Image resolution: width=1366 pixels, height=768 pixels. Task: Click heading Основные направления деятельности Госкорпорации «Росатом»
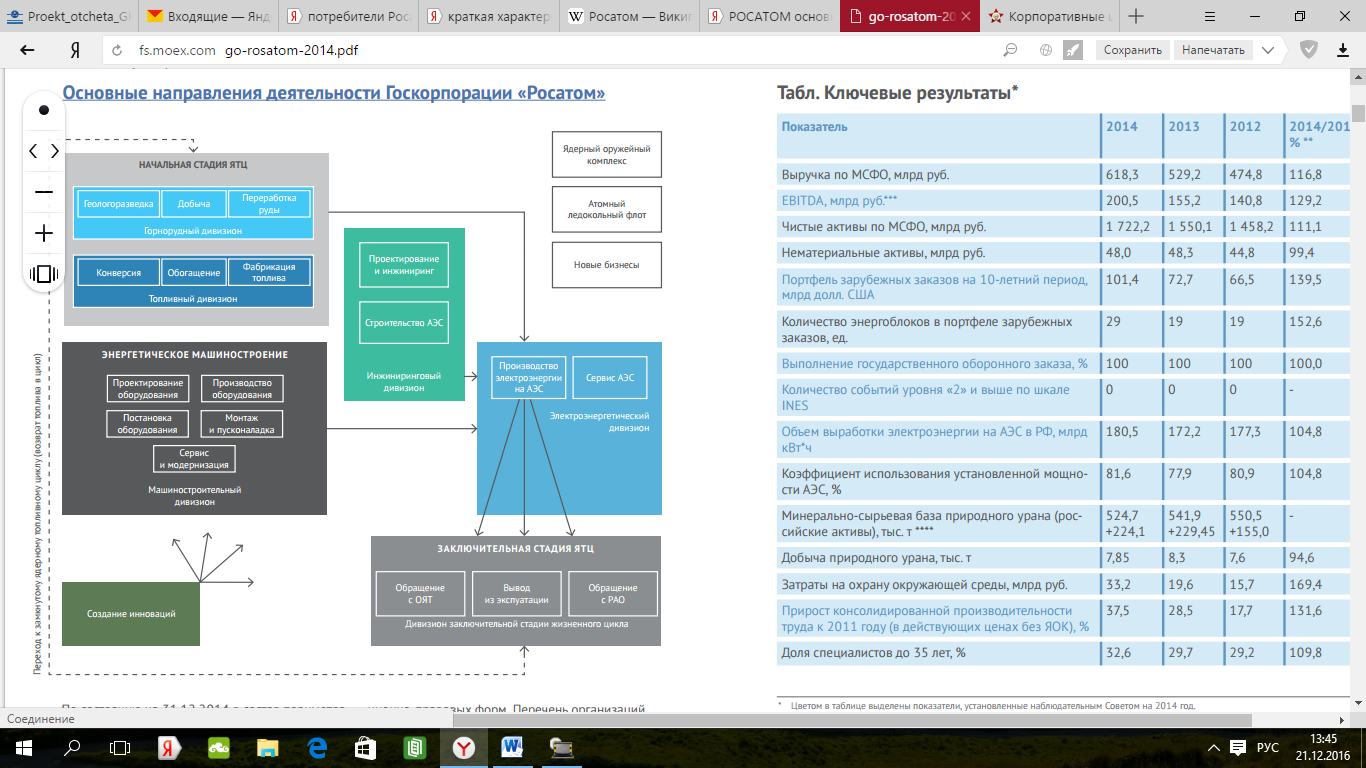[x=334, y=93]
